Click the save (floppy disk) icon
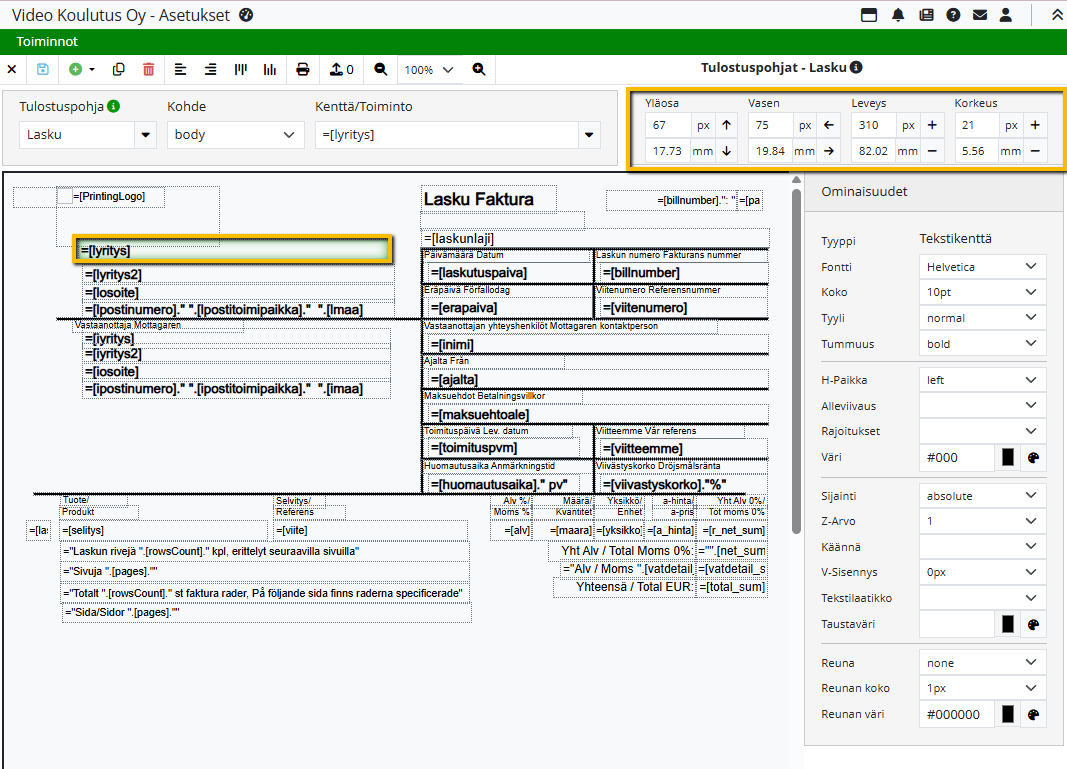 (x=43, y=69)
